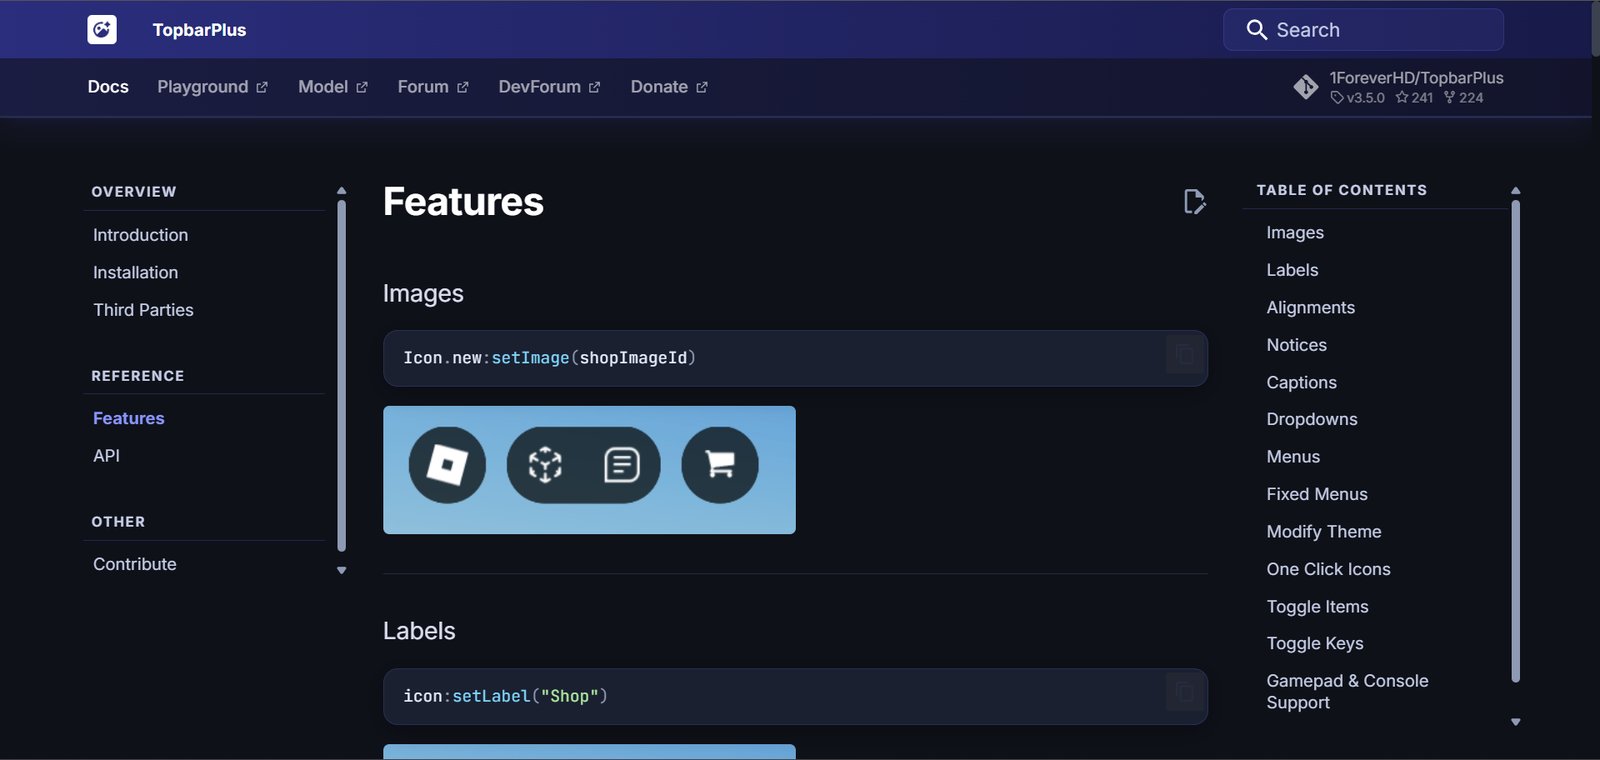
Task: Open the 1ForeverHD/TopbarPlus repository link
Action: (x=1398, y=87)
